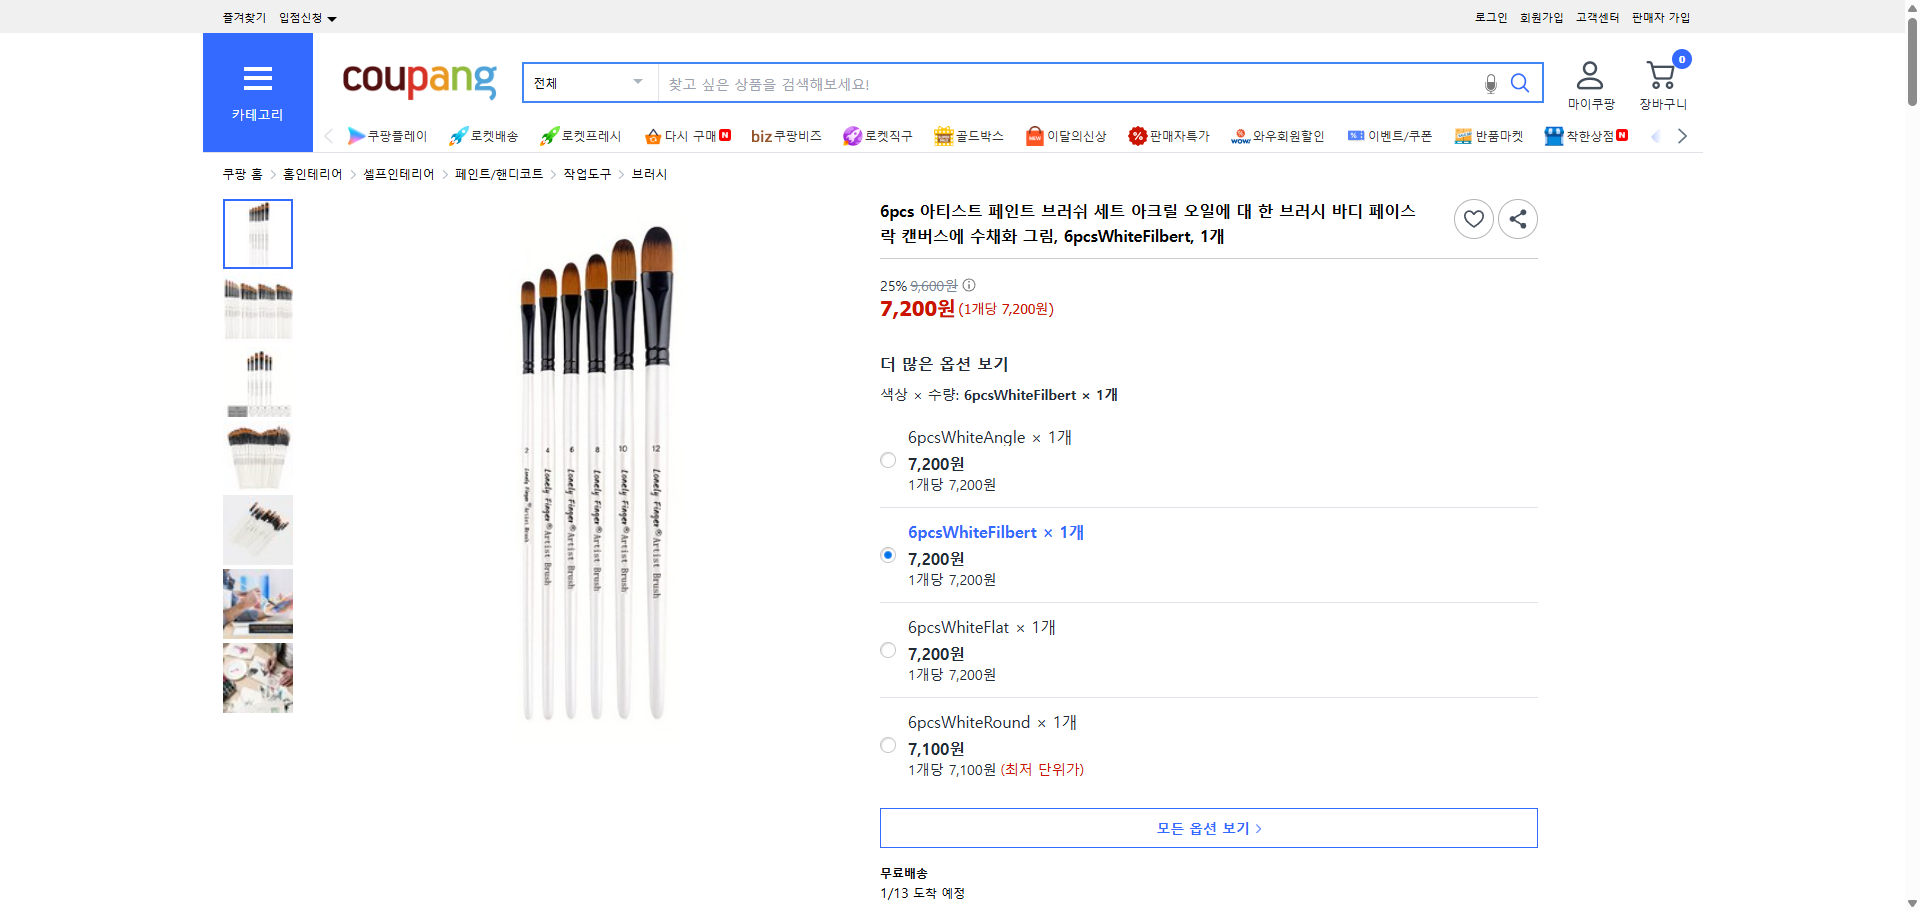The width and height of the screenshot is (1920, 911).
Task: Select the 6pcsWhiteAngle option
Action: point(887,460)
